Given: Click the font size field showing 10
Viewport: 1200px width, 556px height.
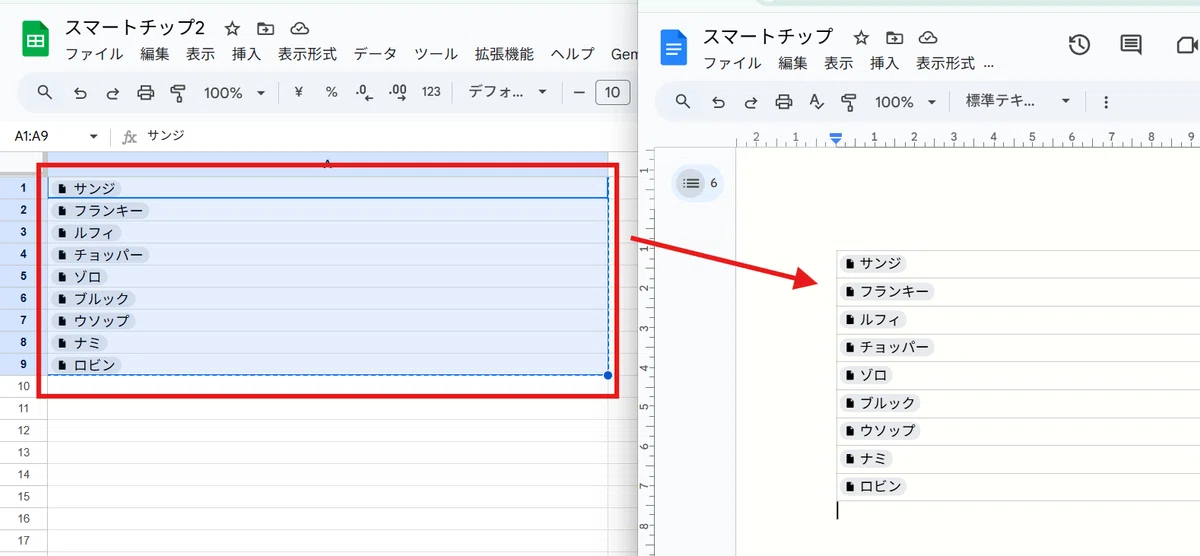Looking at the screenshot, I should pos(613,93).
